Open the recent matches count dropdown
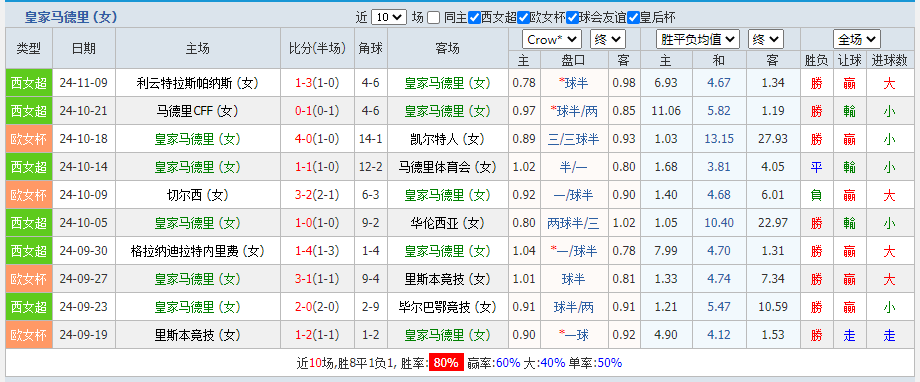This screenshot has width=920, height=382. (x=389, y=18)
